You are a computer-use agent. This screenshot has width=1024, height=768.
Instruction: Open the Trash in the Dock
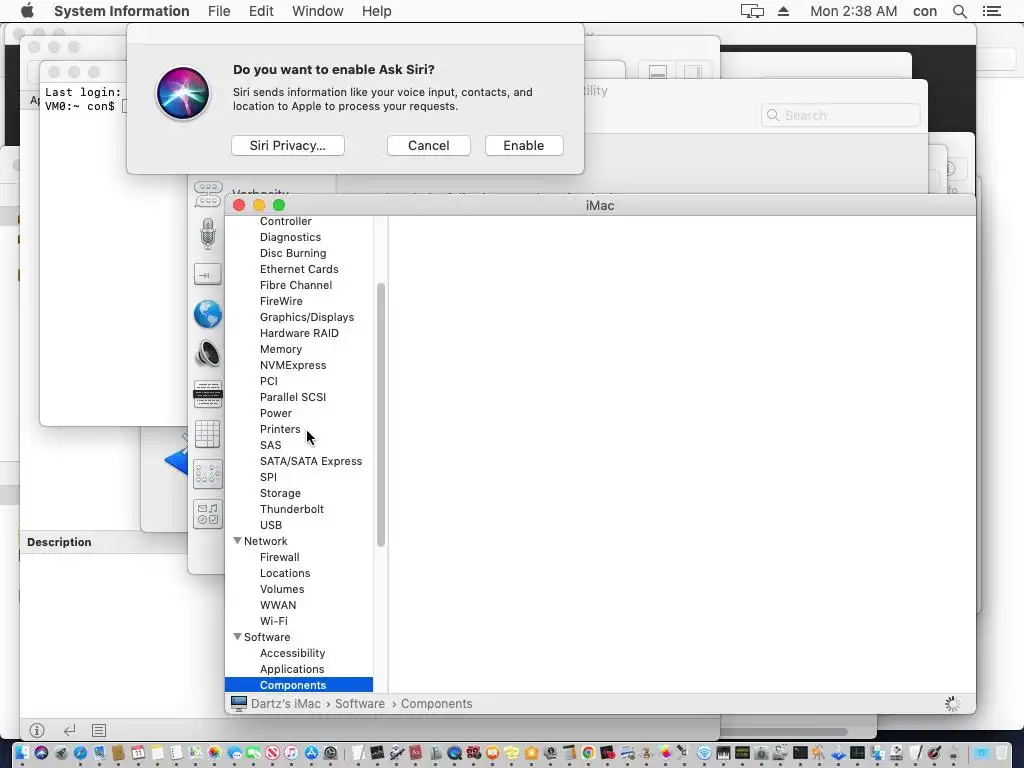(1001, 752)
